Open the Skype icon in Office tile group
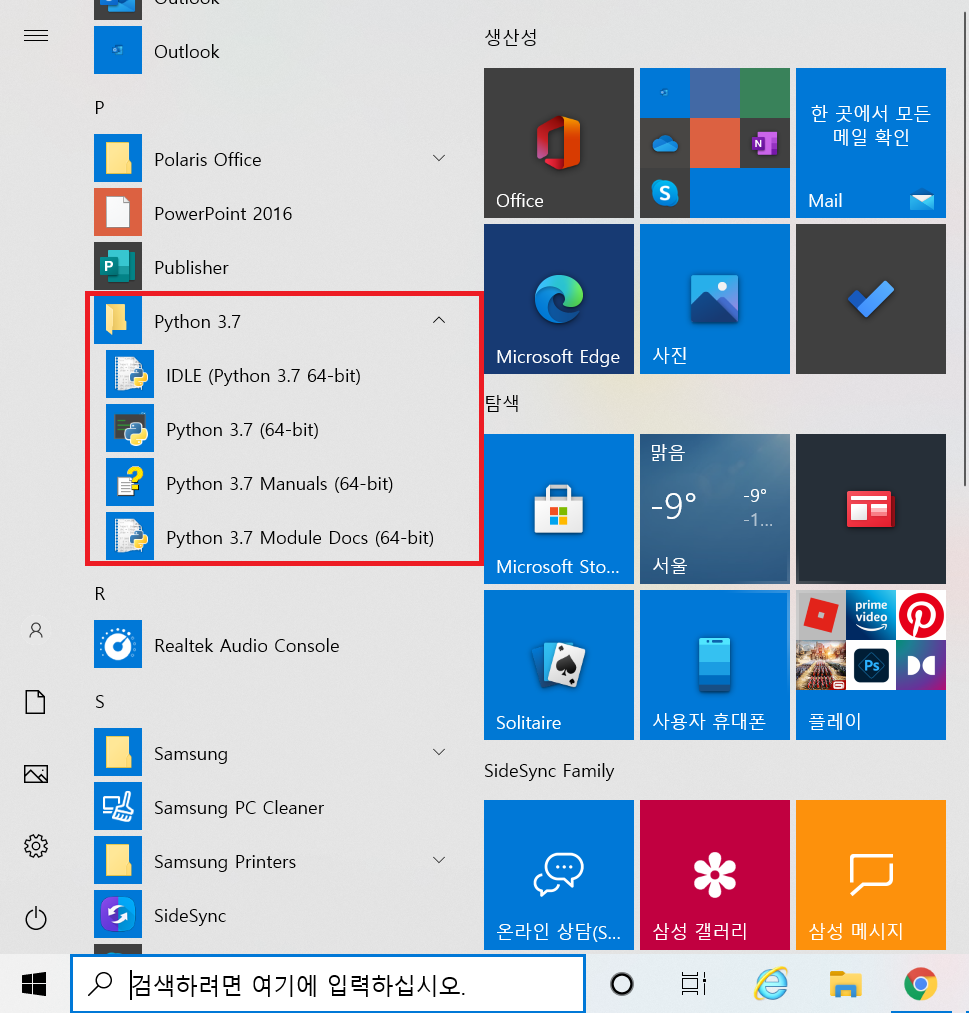This screenshot has height=1013, width=969. click(x=665, y=193)
